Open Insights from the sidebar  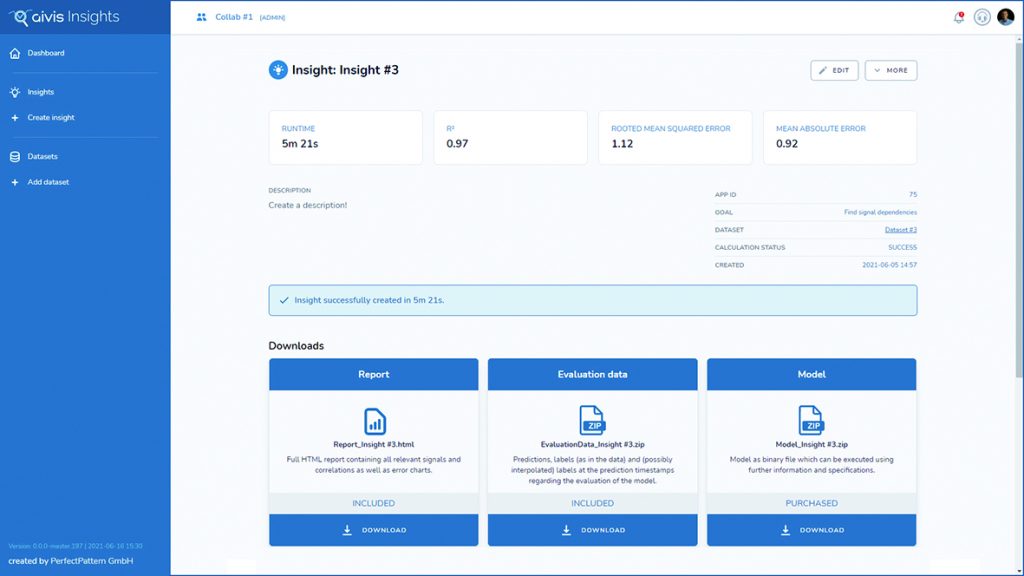[41, 92]
